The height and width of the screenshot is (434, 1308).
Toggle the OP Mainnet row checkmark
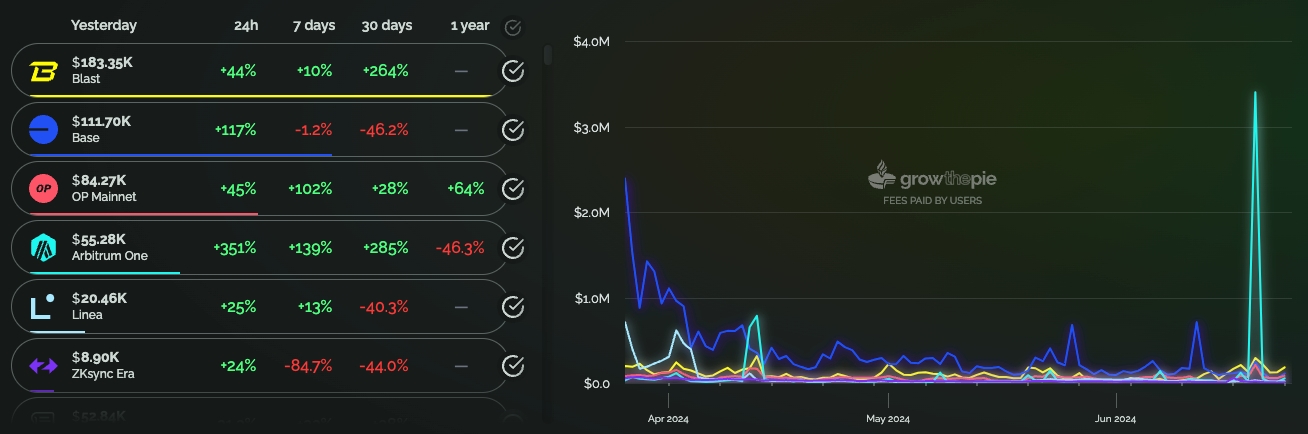pyautogui.click(x=513, y=189)
